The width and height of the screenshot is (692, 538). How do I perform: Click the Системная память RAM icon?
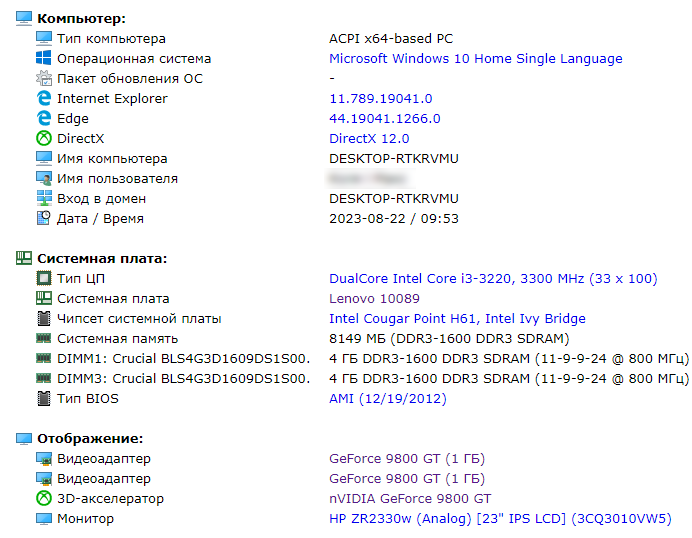44,339
